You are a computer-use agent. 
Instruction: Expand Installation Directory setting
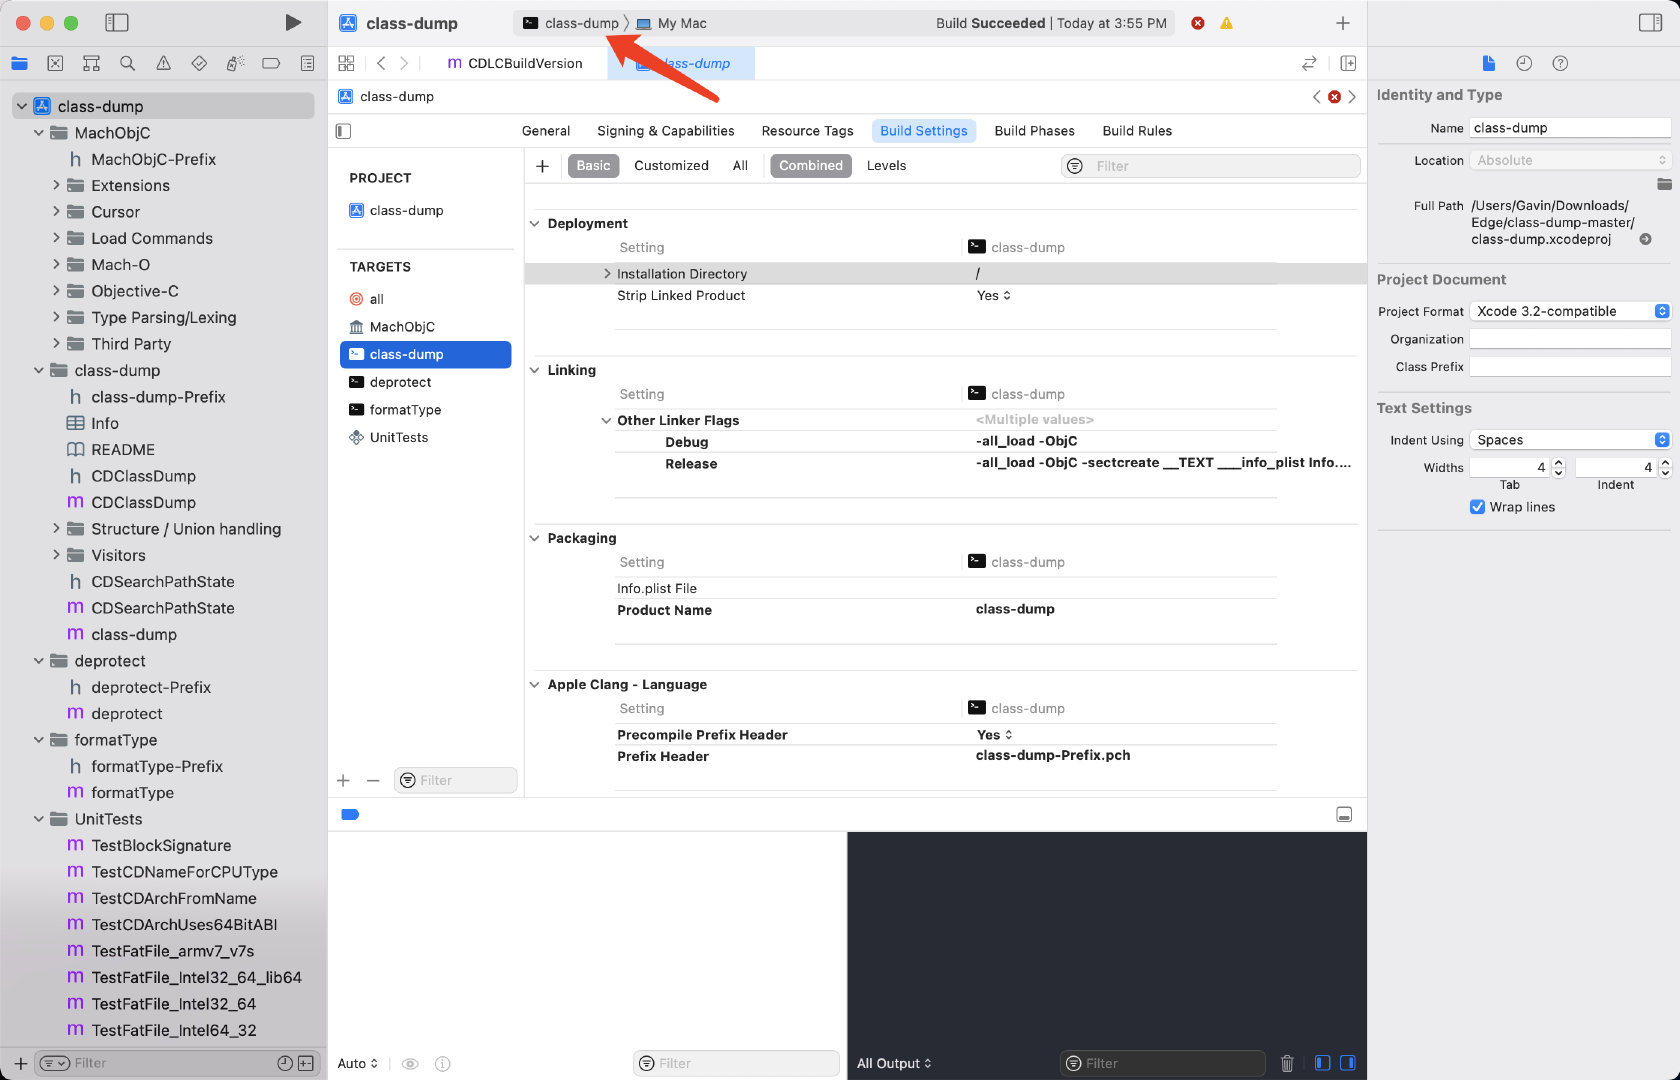tap(607, 274)
